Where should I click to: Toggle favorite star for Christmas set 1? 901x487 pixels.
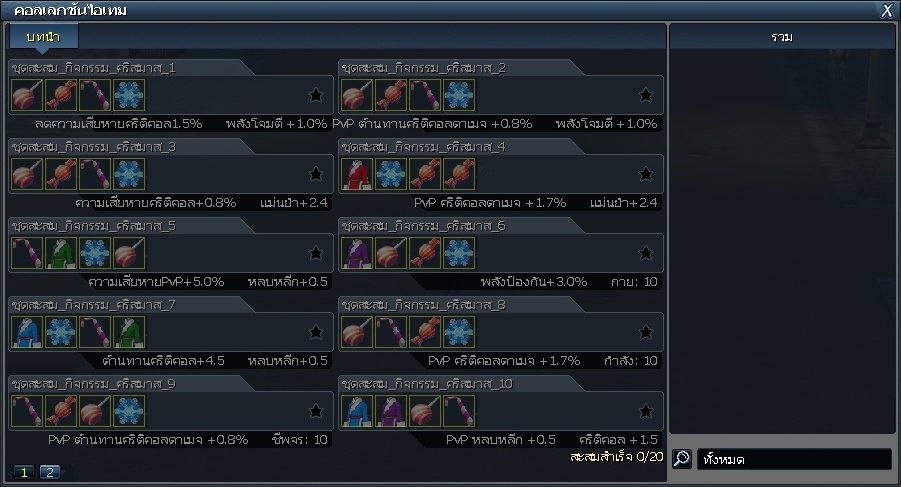tap(315, 95)
